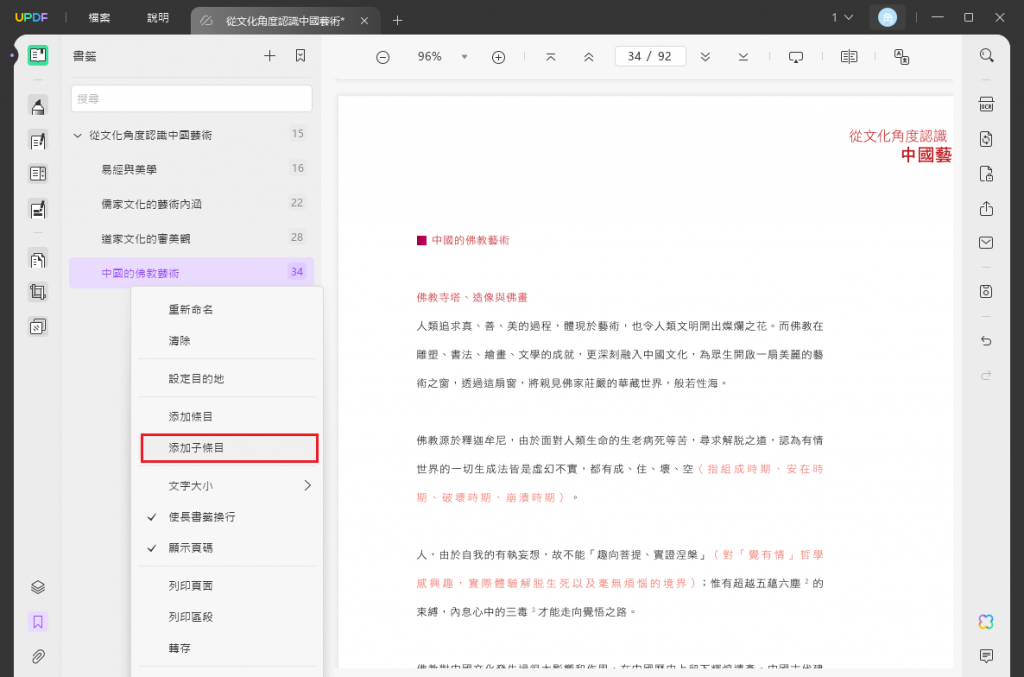The height and width of the screenshot is (677, 1024).
Task: Zoom in with the plus button
Action: click(x=498, y=57)
